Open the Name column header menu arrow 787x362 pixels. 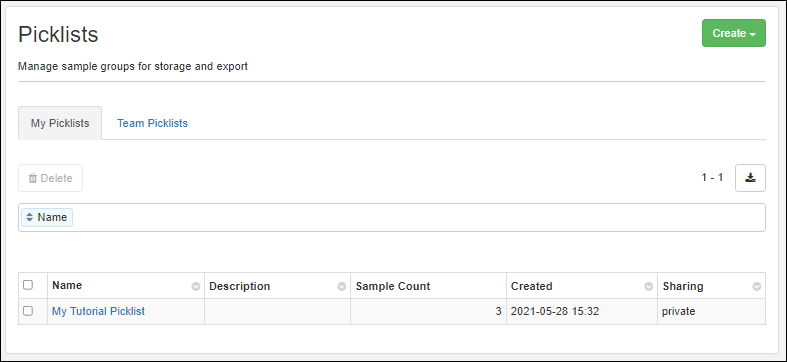coord(196,286)
